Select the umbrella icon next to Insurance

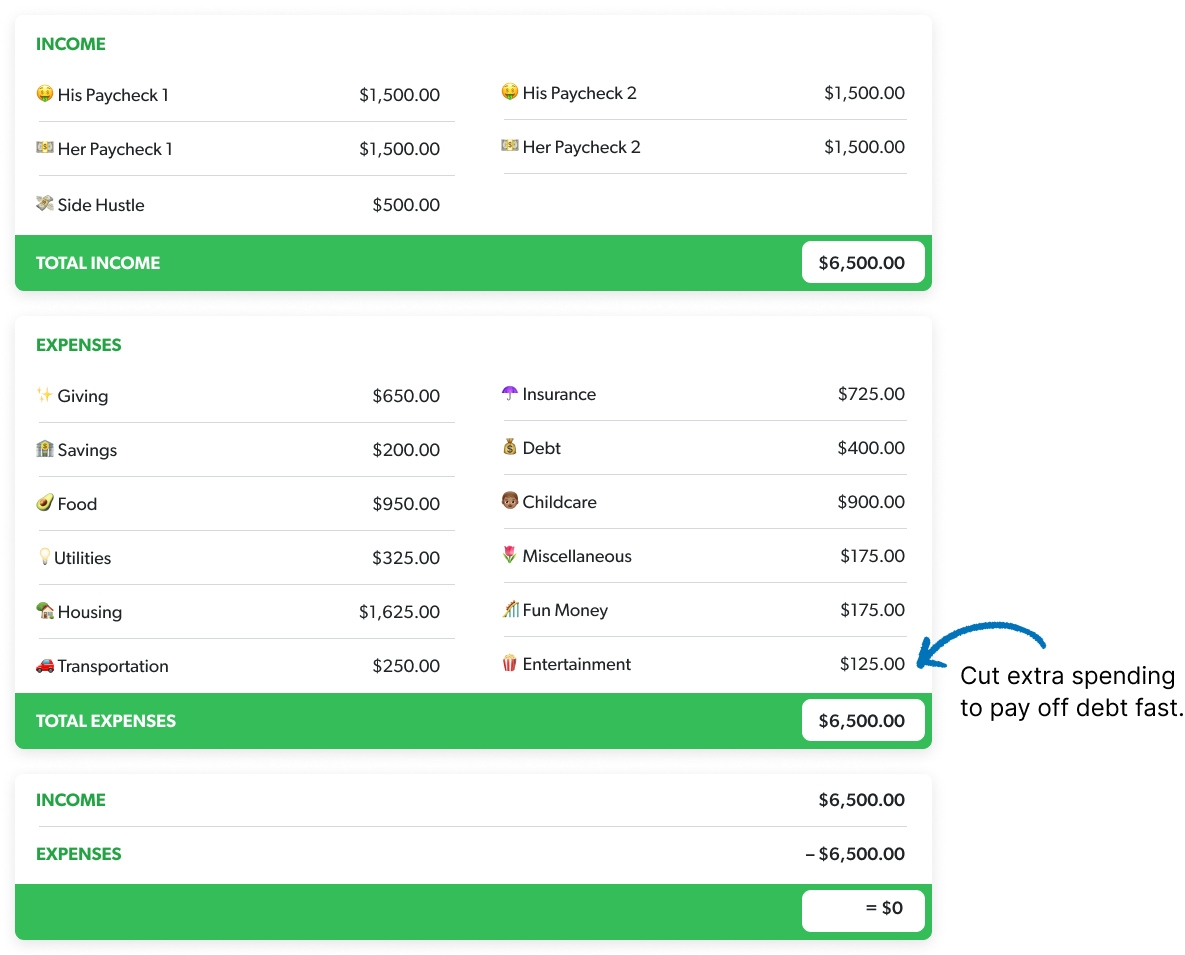tap(510, 394)
